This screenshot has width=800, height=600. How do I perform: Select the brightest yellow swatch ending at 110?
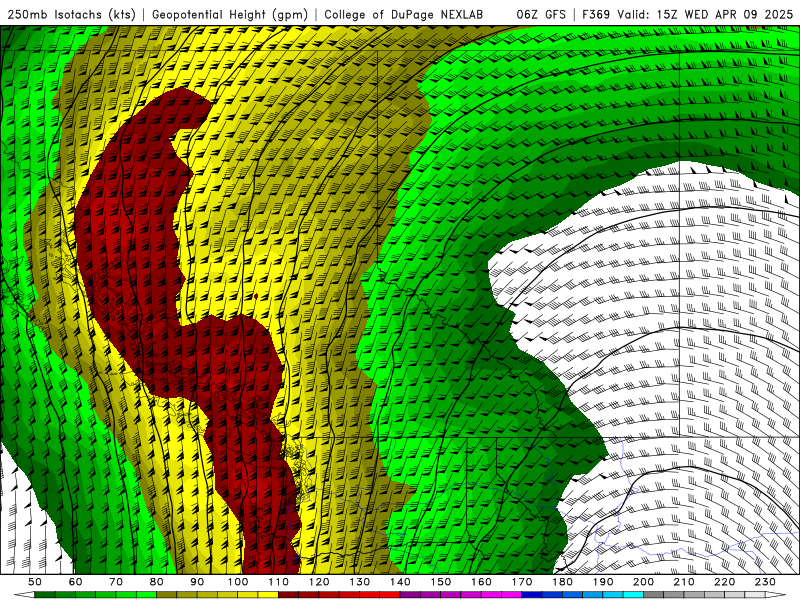tap(268, 595)
